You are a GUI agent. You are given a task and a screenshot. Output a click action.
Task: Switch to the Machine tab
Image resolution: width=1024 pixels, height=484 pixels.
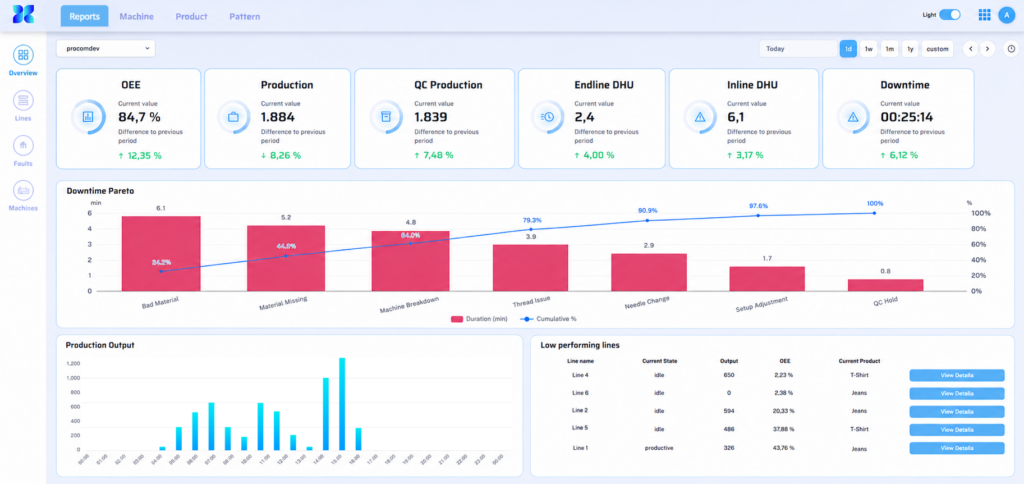(x=136, y=16)
